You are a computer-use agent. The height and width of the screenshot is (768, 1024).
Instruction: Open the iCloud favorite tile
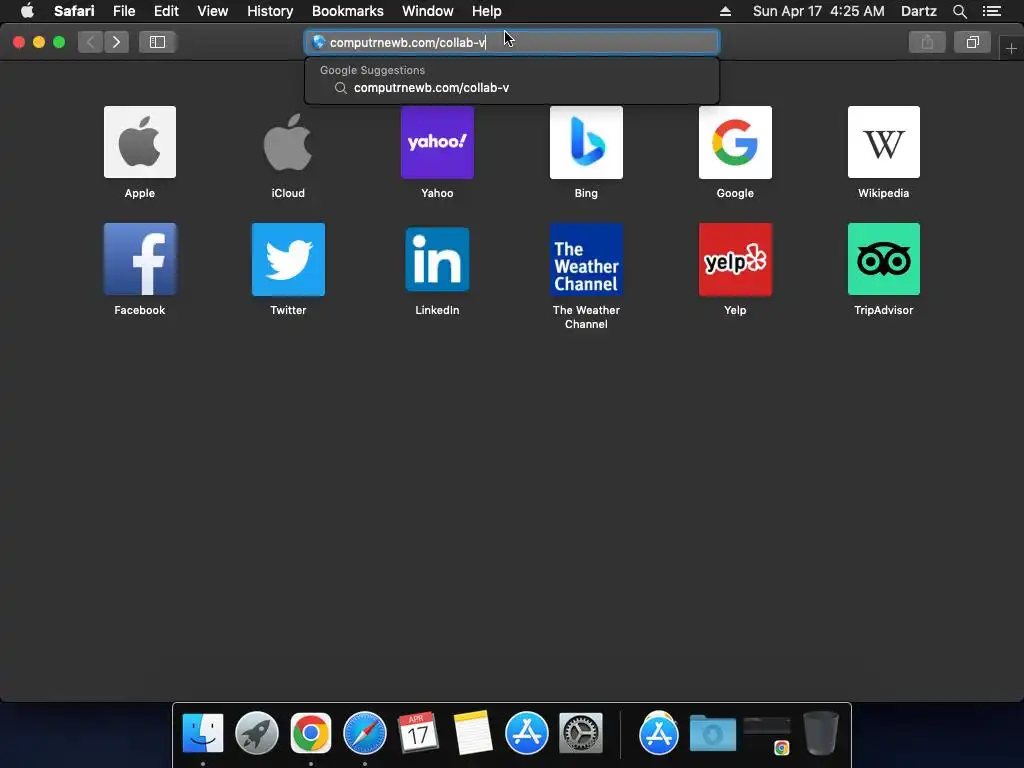click(288, 142)
